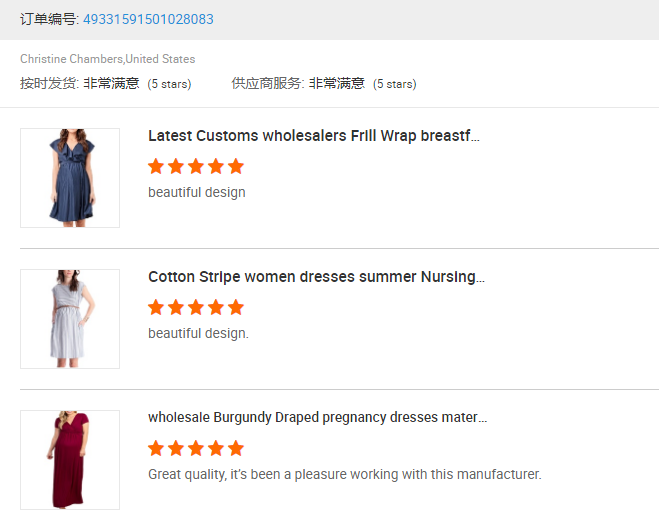Click fifth star of Frill Wrap dress rating
Viewport: 659px width, 529px height.
tap(236, 166)
